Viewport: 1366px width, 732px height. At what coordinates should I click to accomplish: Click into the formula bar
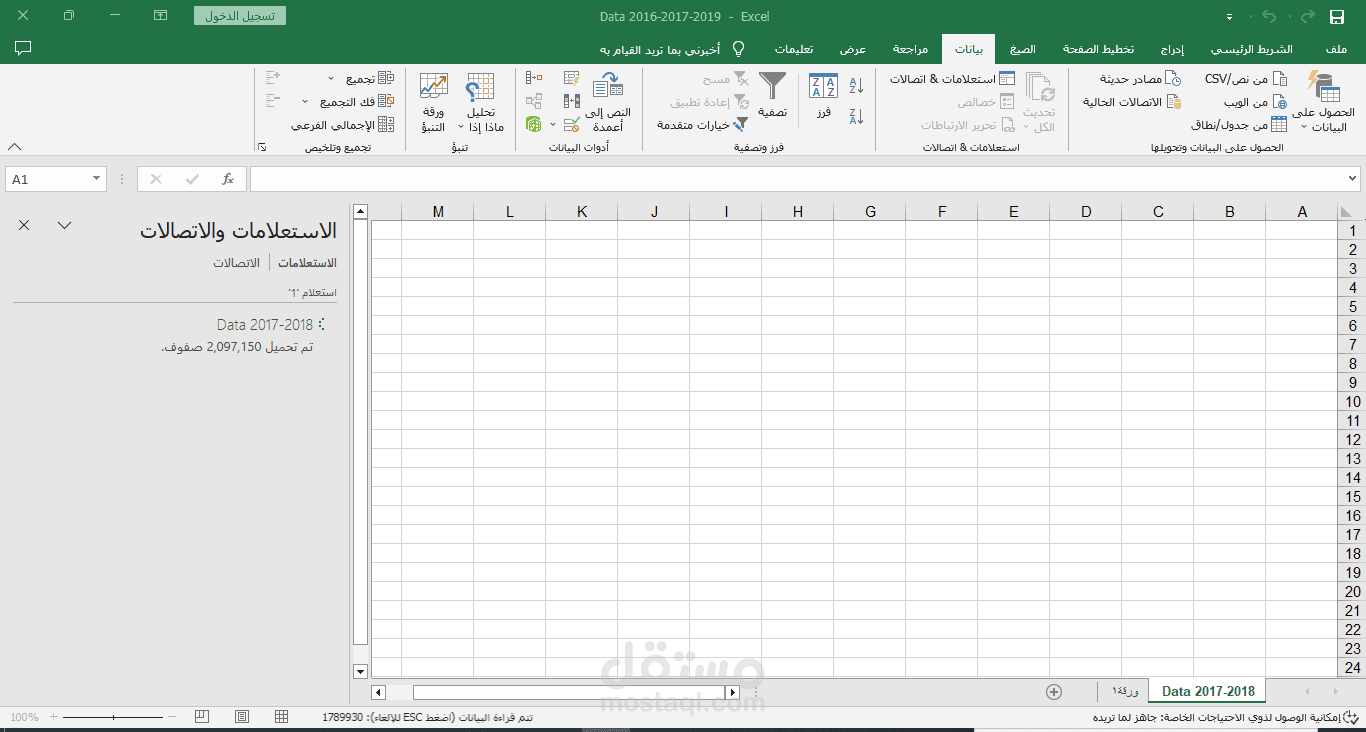[x=796, y=179]
